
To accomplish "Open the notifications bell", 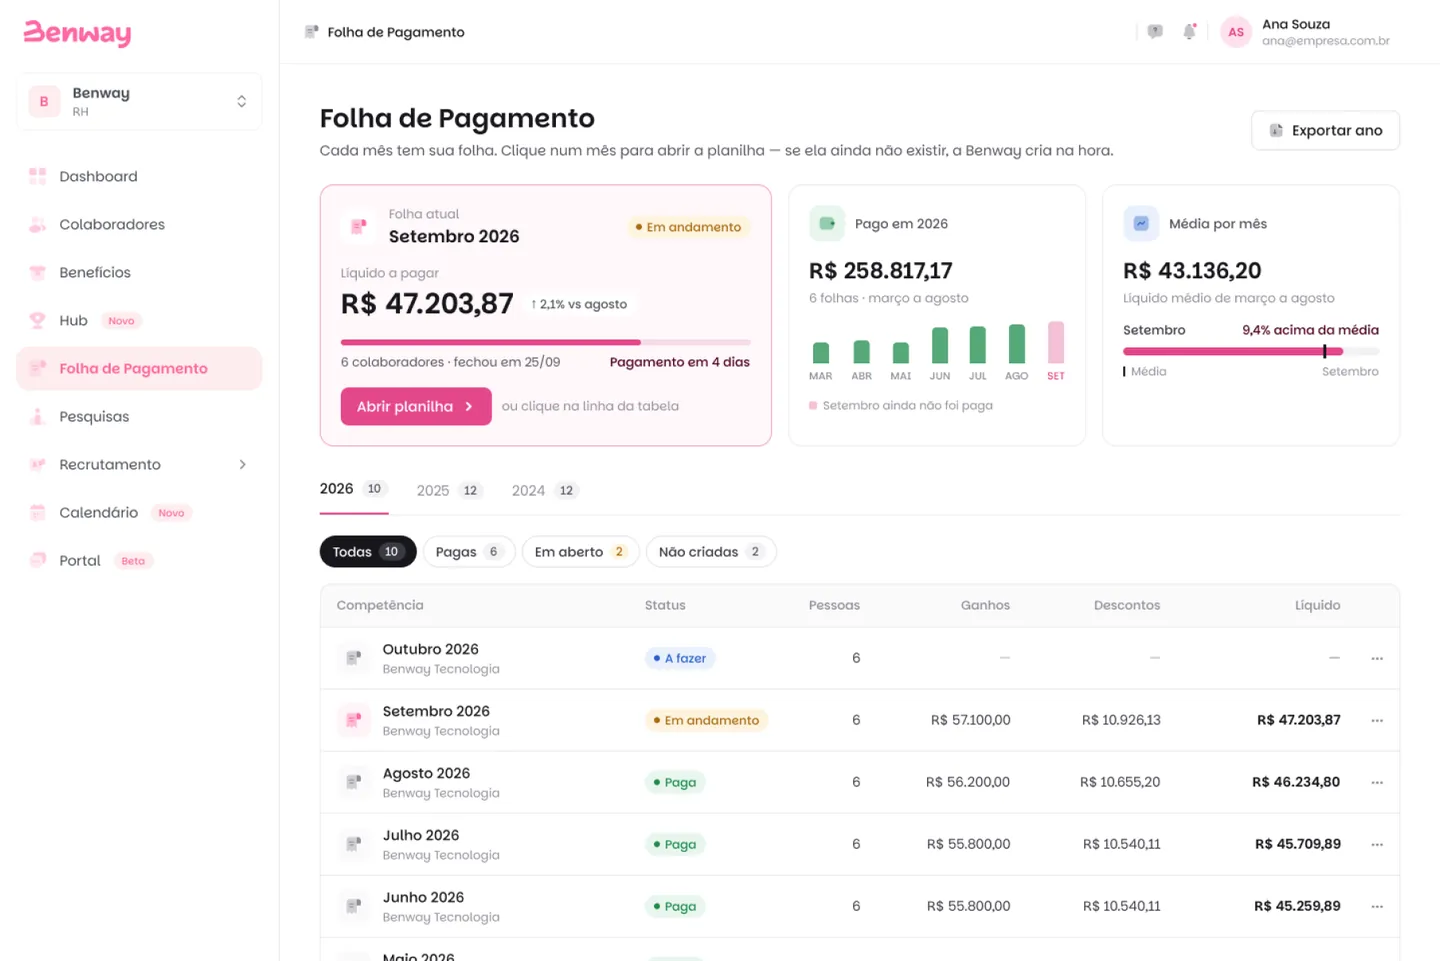I will [x=1189, y=32].
